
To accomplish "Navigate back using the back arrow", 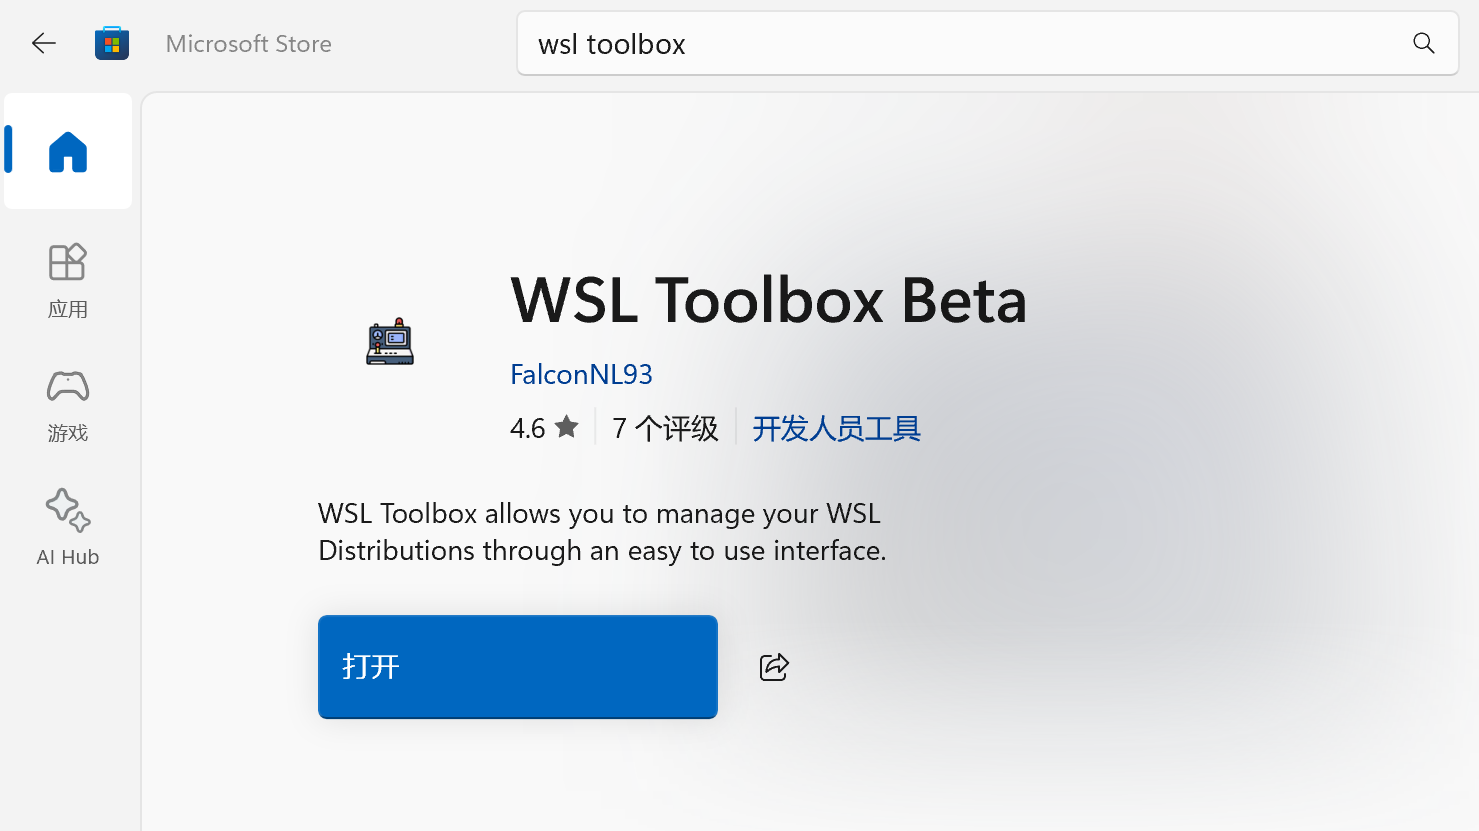I will [43, 43].
